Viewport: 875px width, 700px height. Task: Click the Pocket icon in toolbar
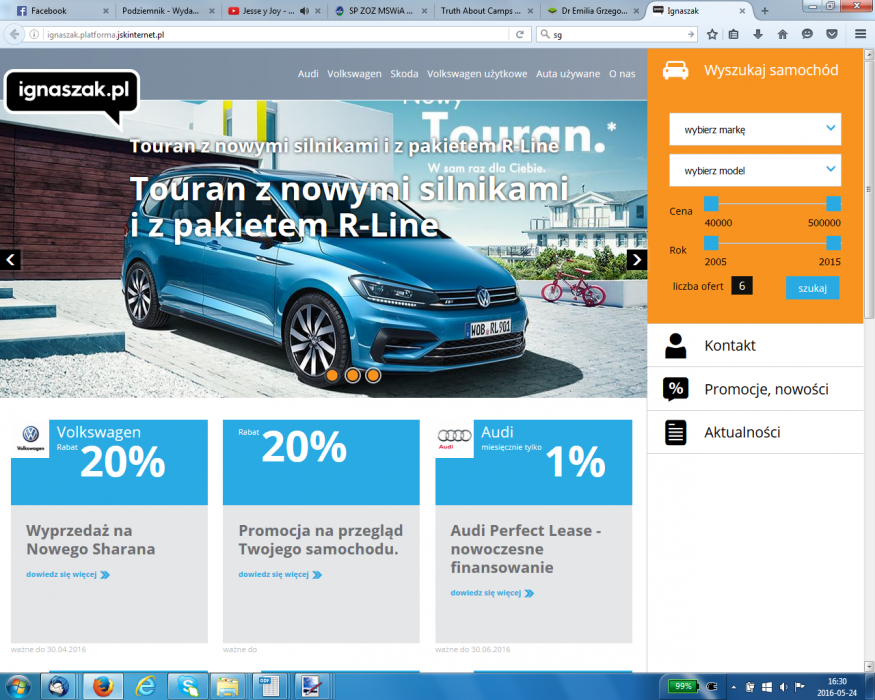point(831,35)
